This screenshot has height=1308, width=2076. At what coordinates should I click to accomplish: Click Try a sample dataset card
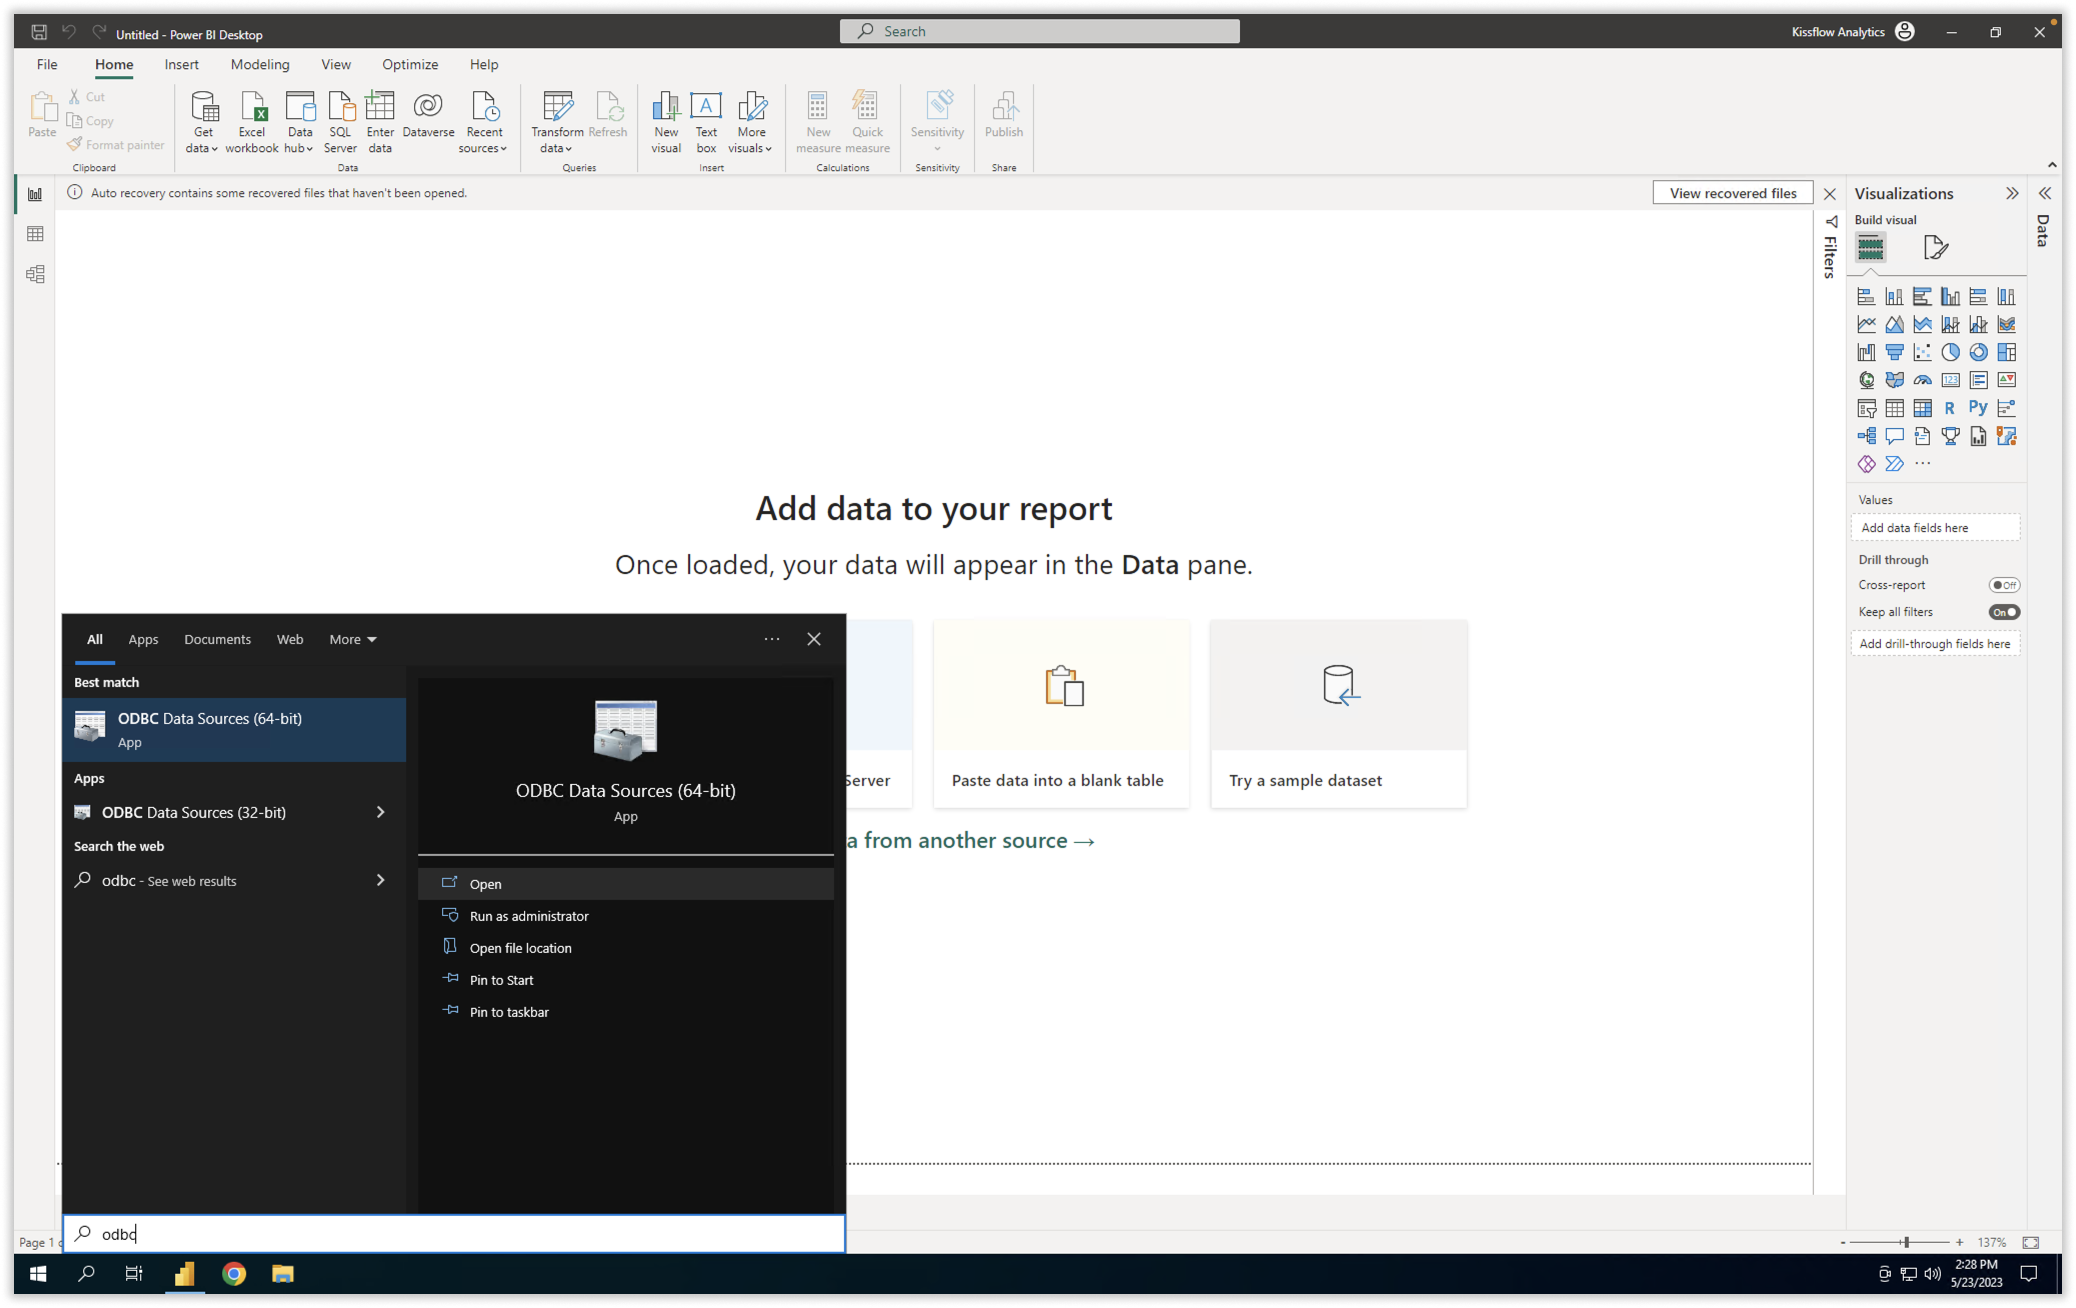click(x=1339, y=714)
